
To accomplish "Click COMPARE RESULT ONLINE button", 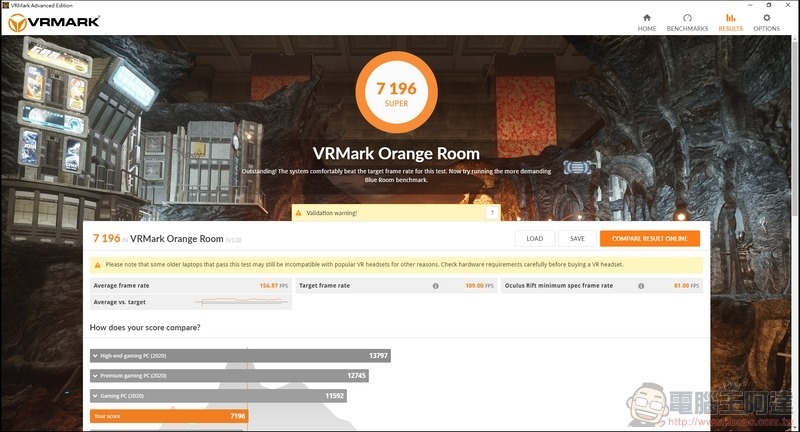I will coord(649,239).
